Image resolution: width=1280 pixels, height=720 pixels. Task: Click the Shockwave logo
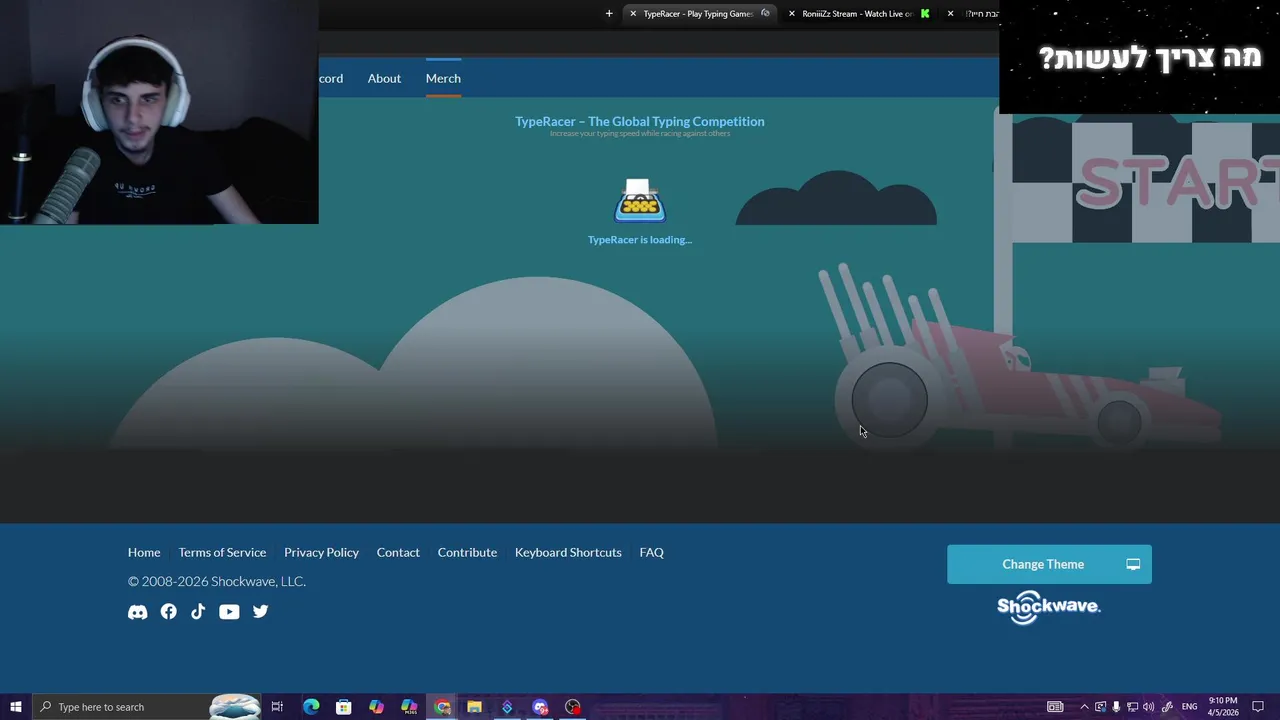coord(1048,607)
